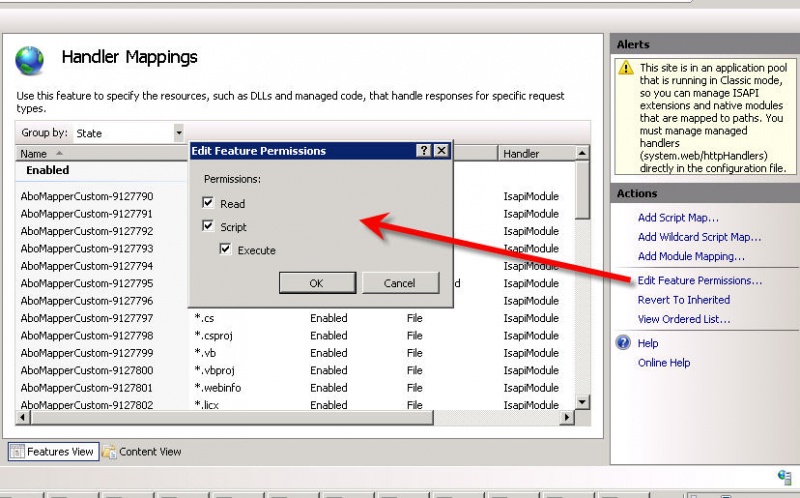800x498 pixels.
Task: Click the warning icon in Alerts
Action: 626,68
